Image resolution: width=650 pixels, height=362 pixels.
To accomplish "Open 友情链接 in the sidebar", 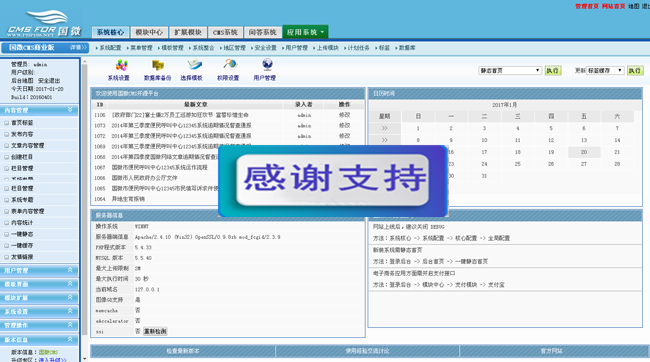I will (22, 257).
